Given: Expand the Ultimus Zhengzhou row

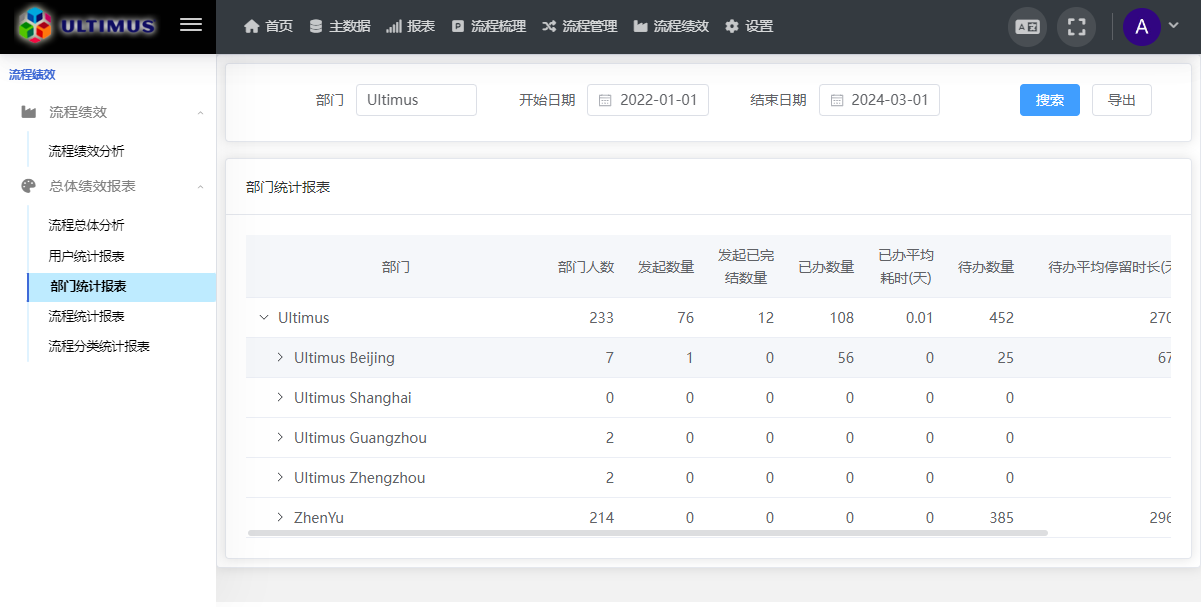Looking at the screenshot, I should click(280, 478).
